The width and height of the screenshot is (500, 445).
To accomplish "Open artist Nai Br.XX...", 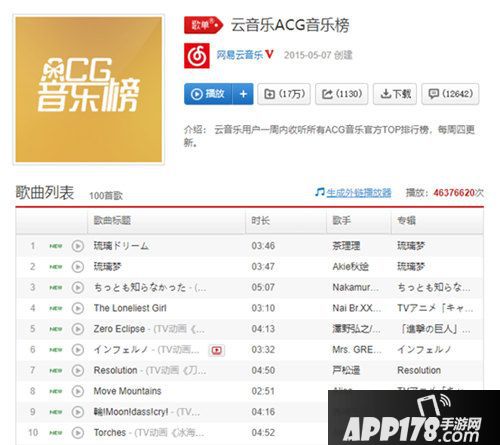I will pos(356,308).
